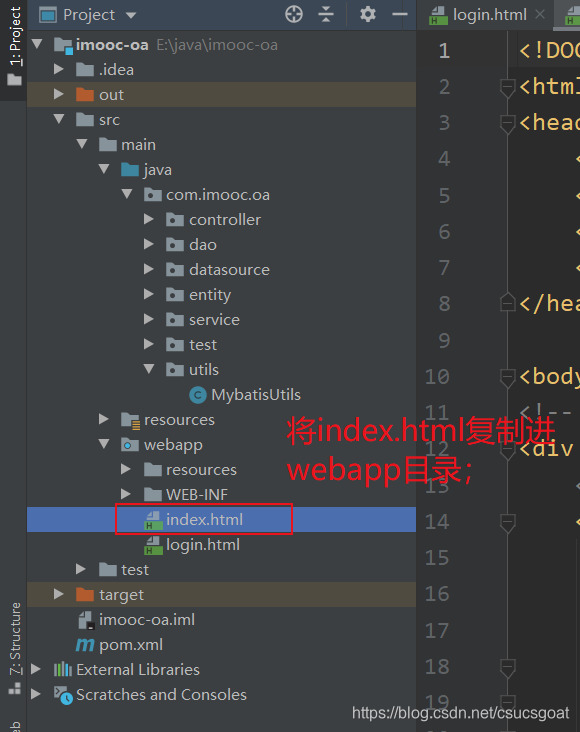Click the login.html file icon in tree
580x732 pixels.
click(153, 545)
